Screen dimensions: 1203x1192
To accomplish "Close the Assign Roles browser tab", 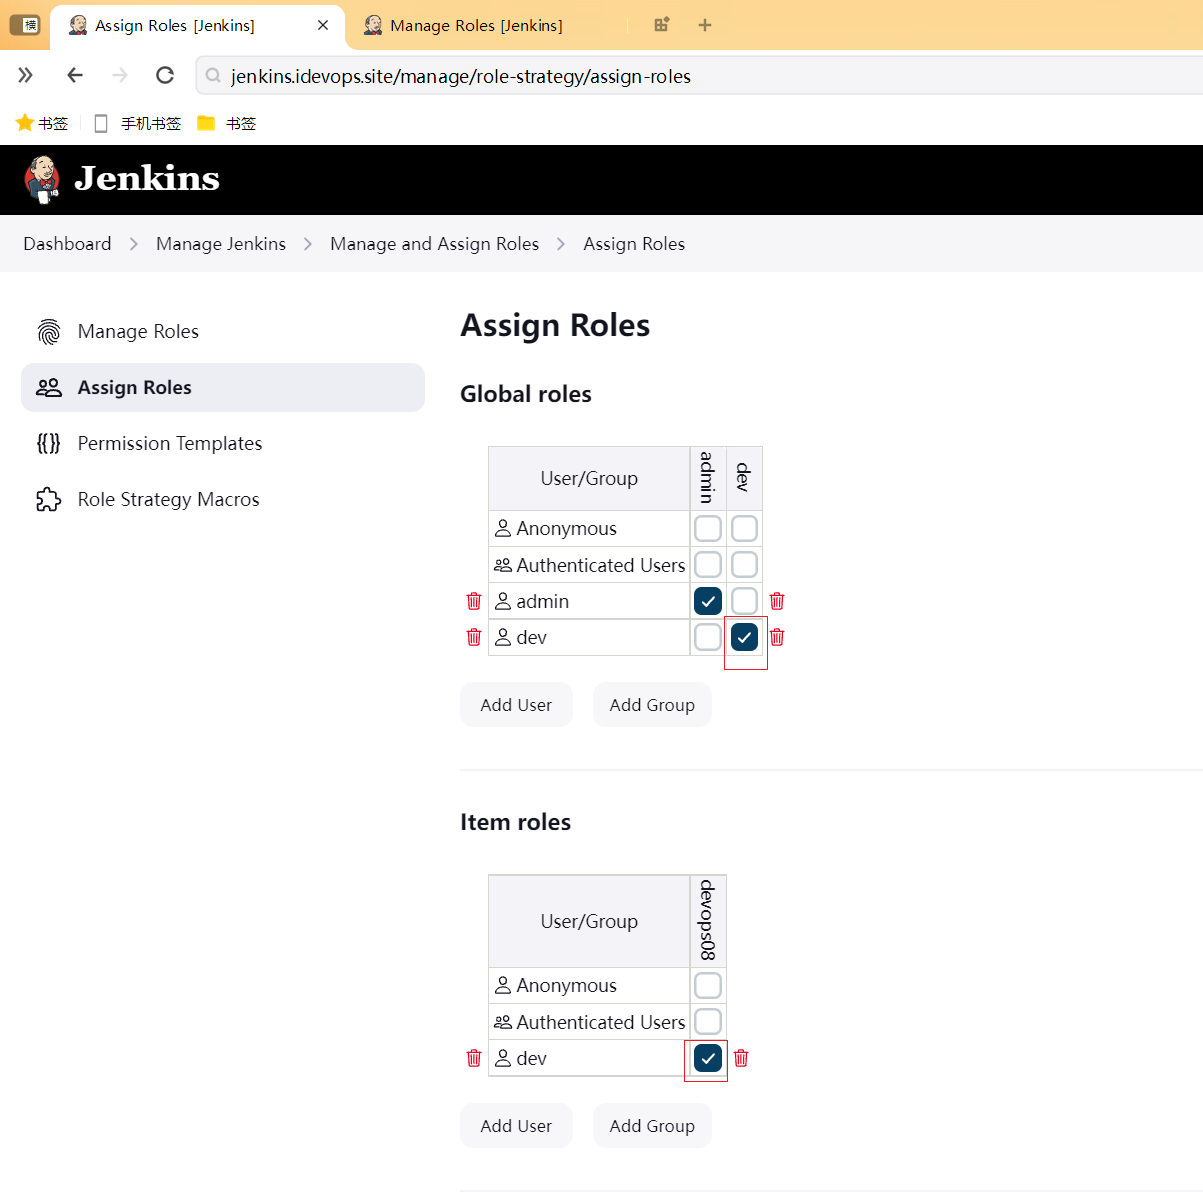I will tap(323, 25).
